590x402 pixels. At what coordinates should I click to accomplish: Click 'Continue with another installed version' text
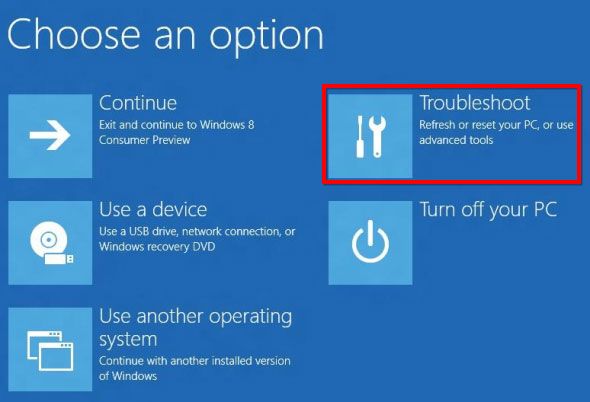pos(195,361)
